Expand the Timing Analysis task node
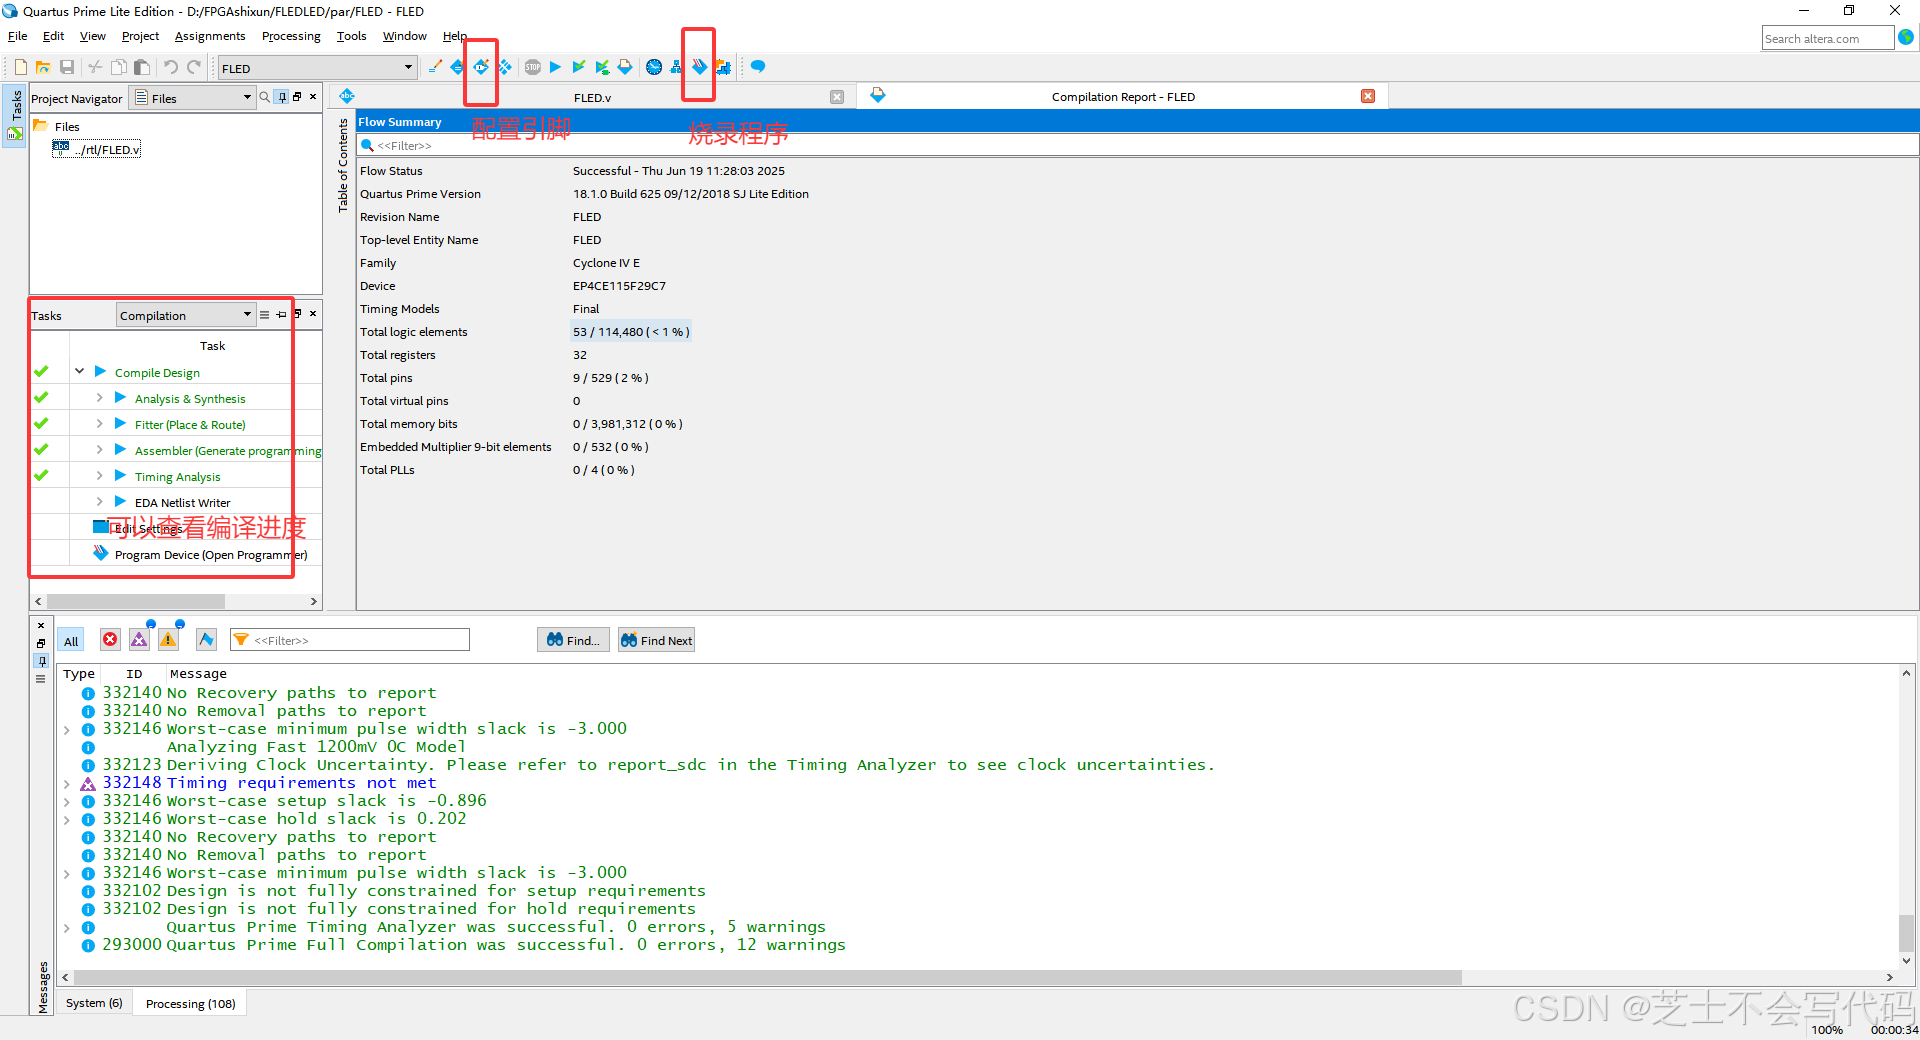 (x=99, y=476)
